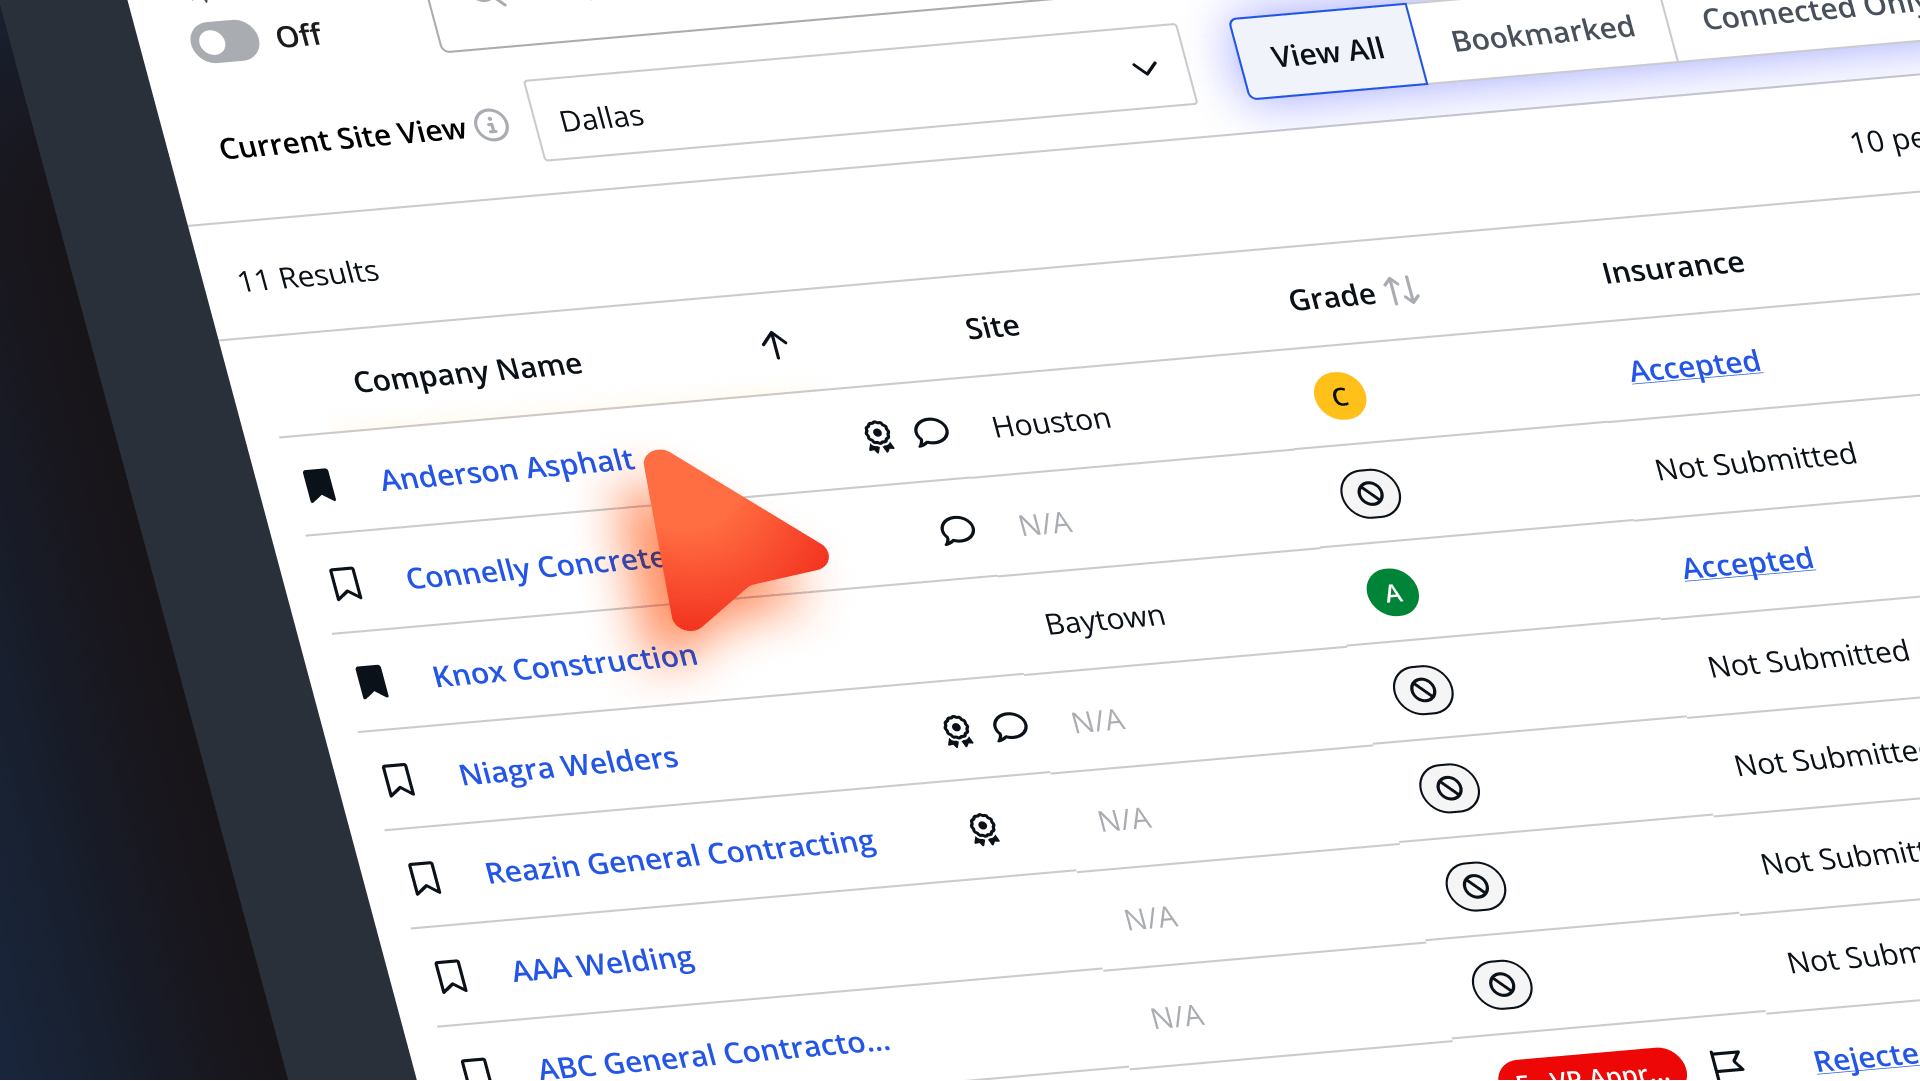Click Knox Construction grade A badge
The width and height of the screenshot is (1920, 1081).
(1393, 592)
